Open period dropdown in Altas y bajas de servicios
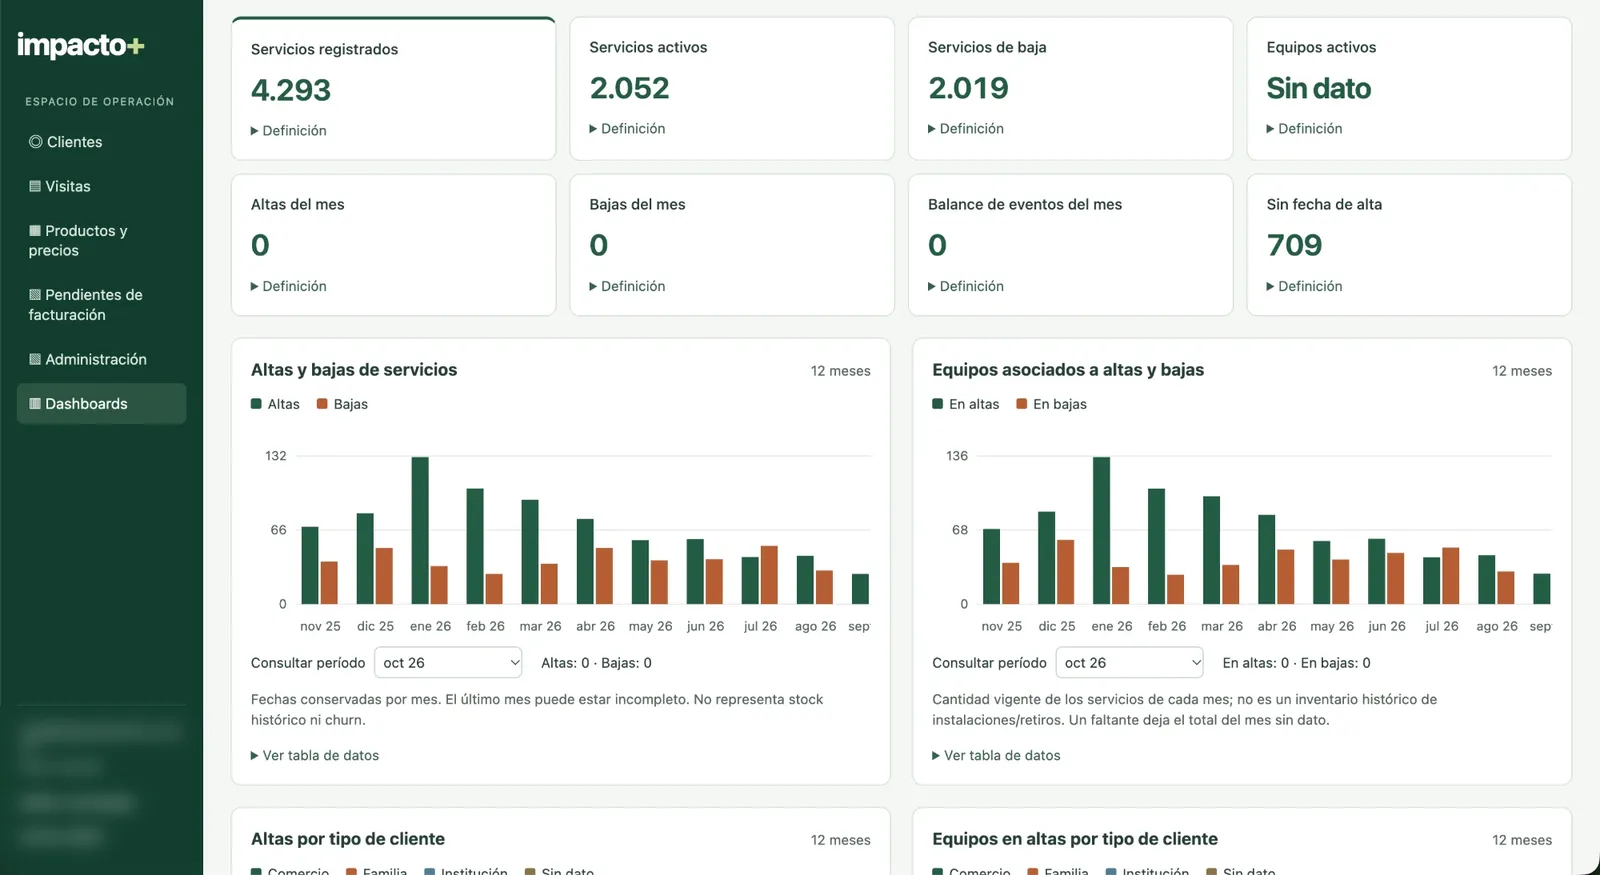Image resolution: width=1600 pixels, height=875 pixels. coord(448,663)
